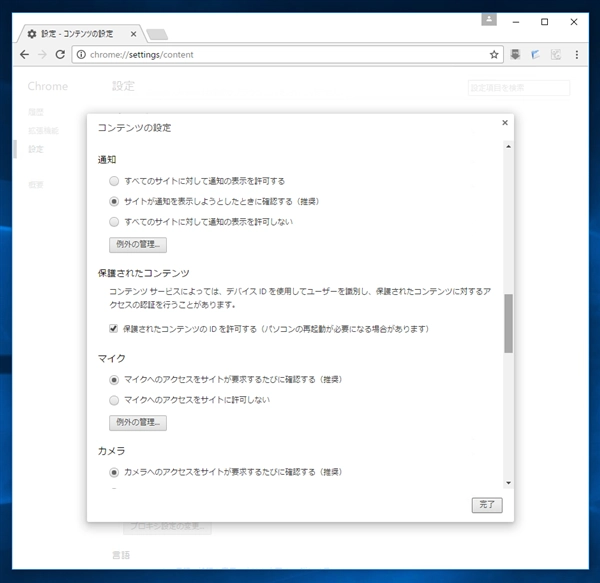Screen dimensions: 600x583
Task: Close the コンテンツの設定 dialog with the X
Action: coord(505,122)
